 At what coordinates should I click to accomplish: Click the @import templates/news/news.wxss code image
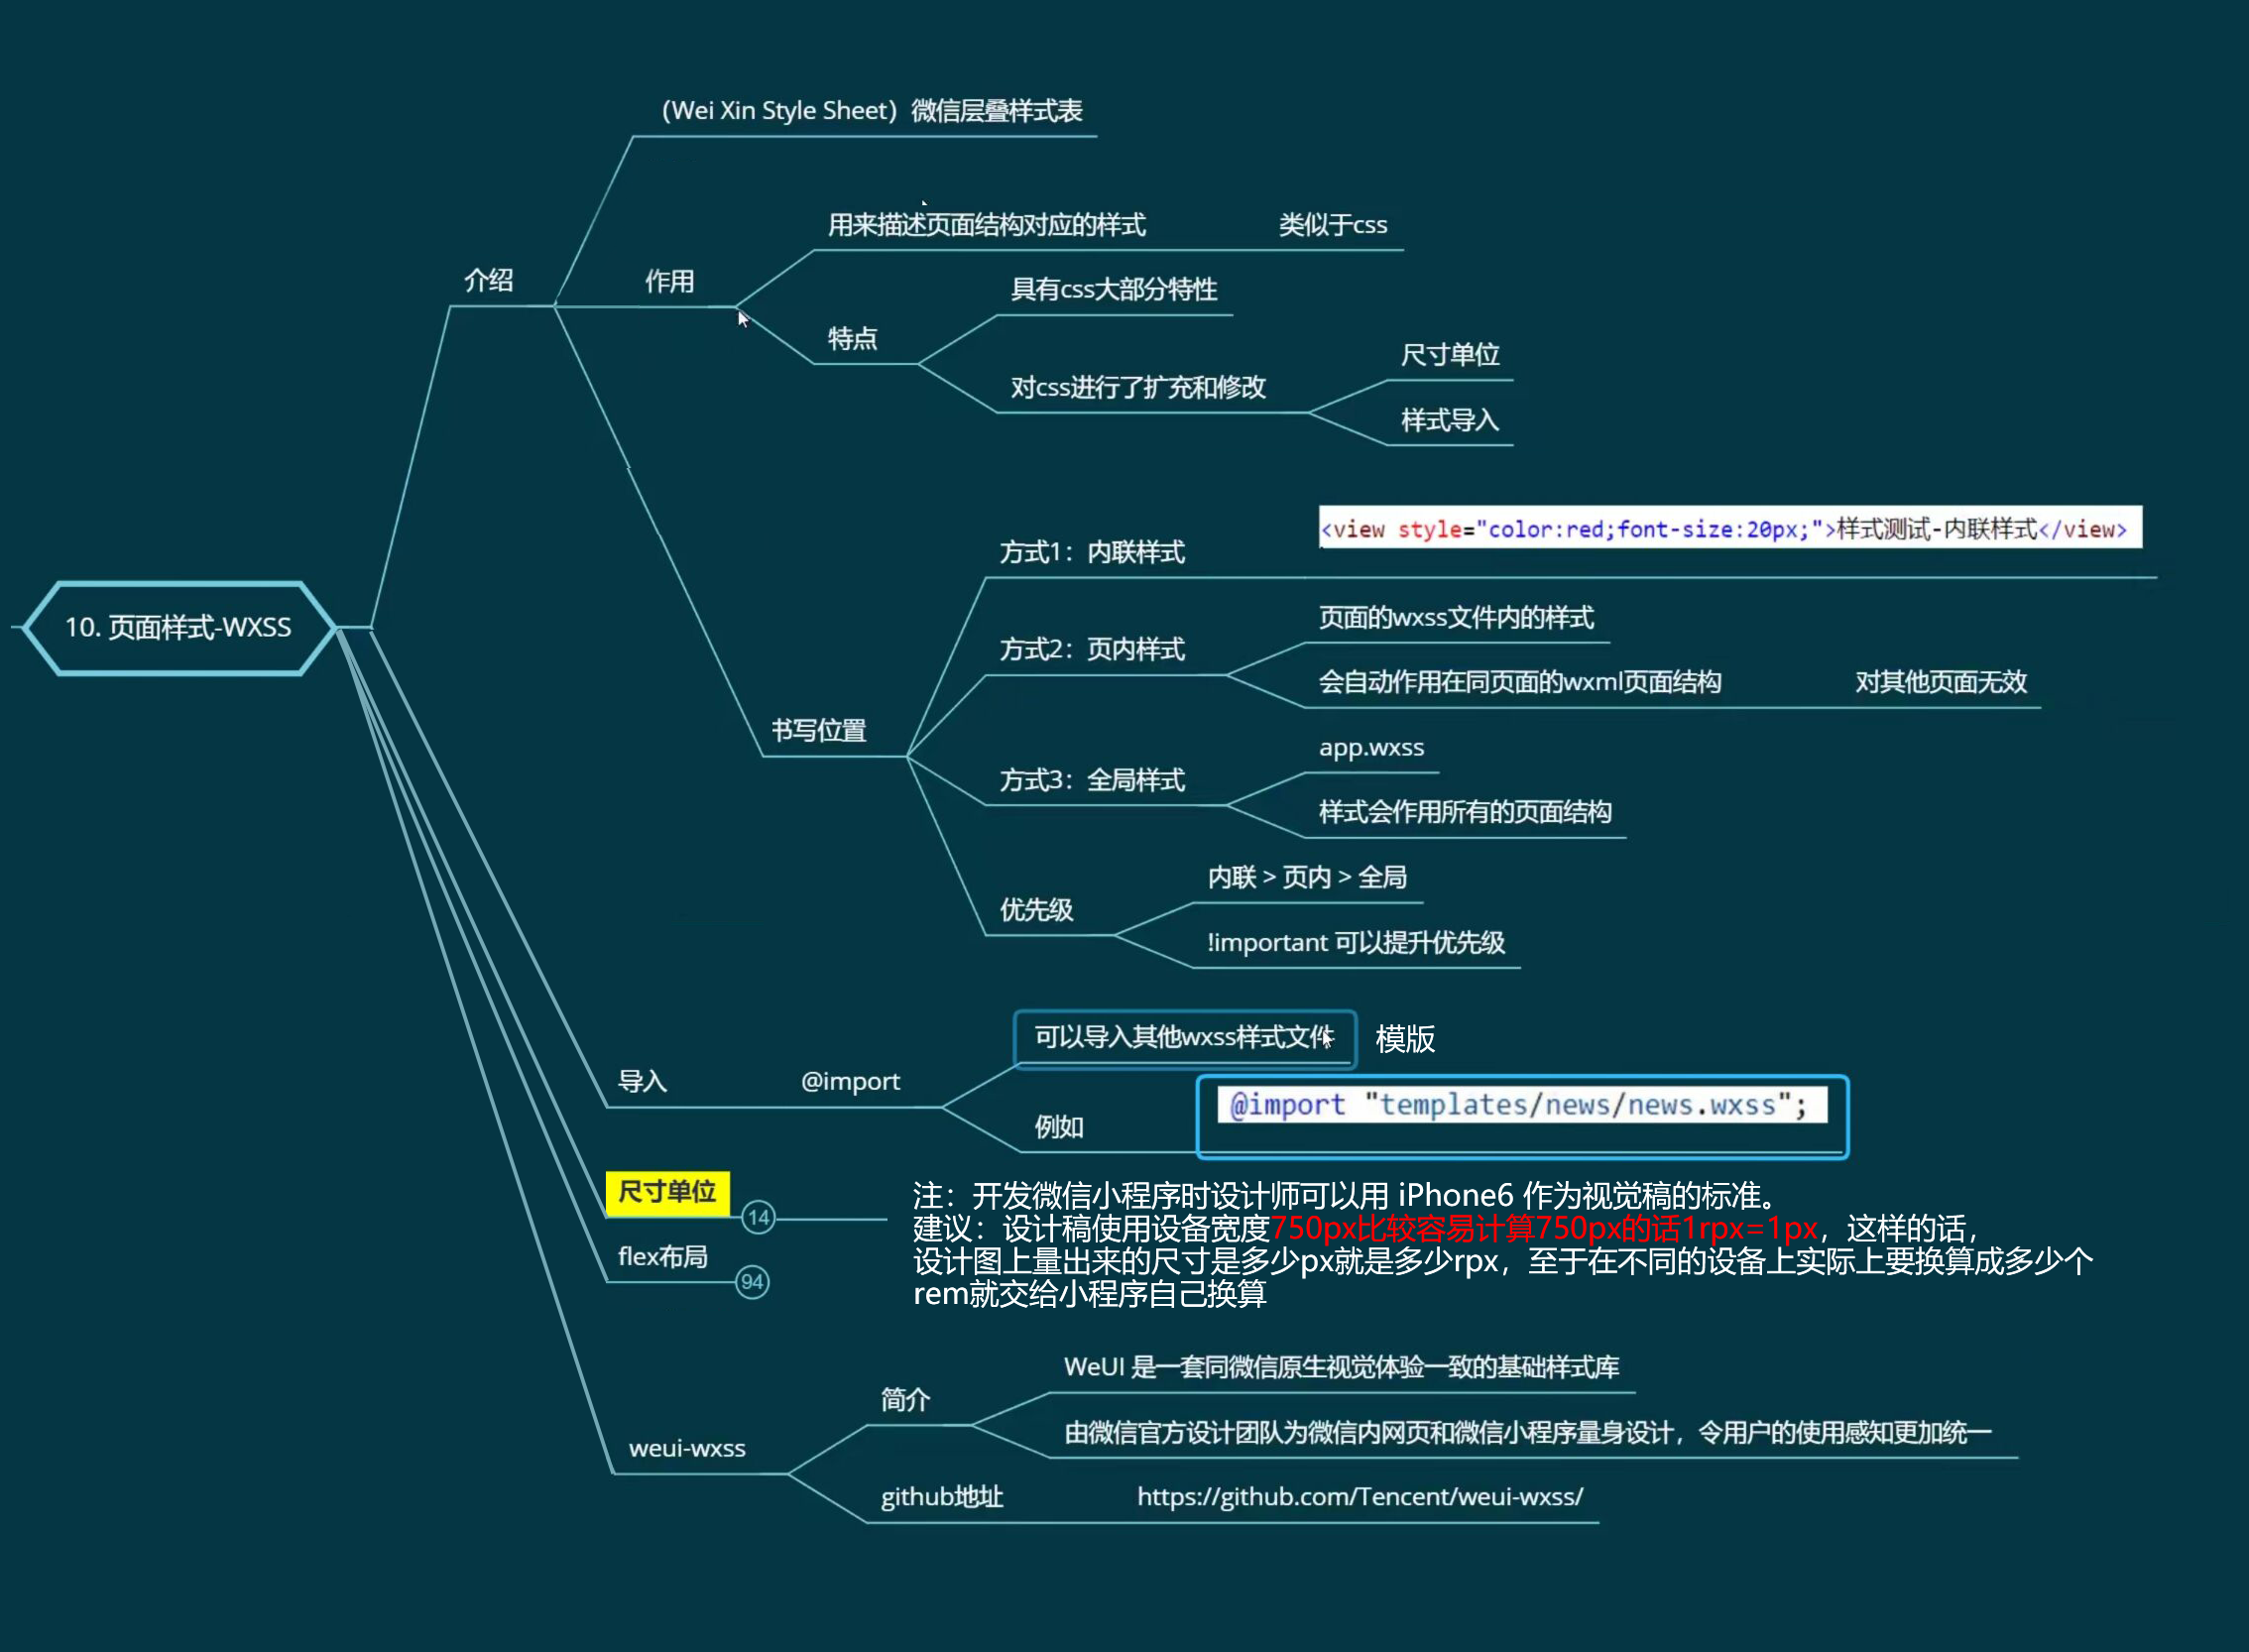pyautogui.click(x=1522, y=1105)
